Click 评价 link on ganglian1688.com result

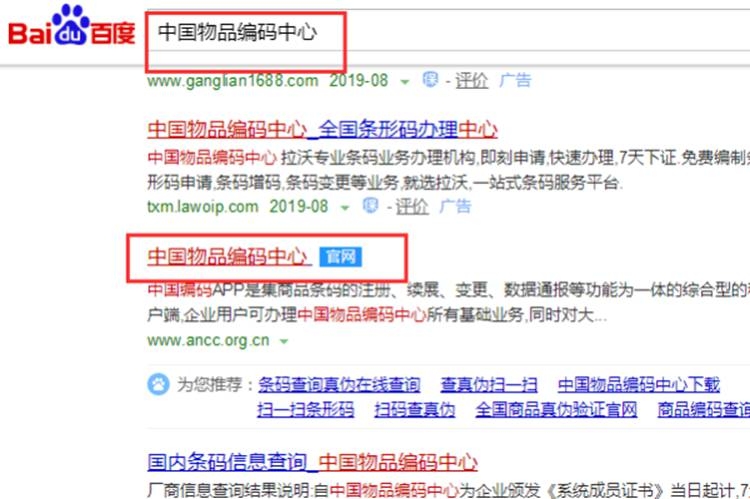click(x=471, y=80)
